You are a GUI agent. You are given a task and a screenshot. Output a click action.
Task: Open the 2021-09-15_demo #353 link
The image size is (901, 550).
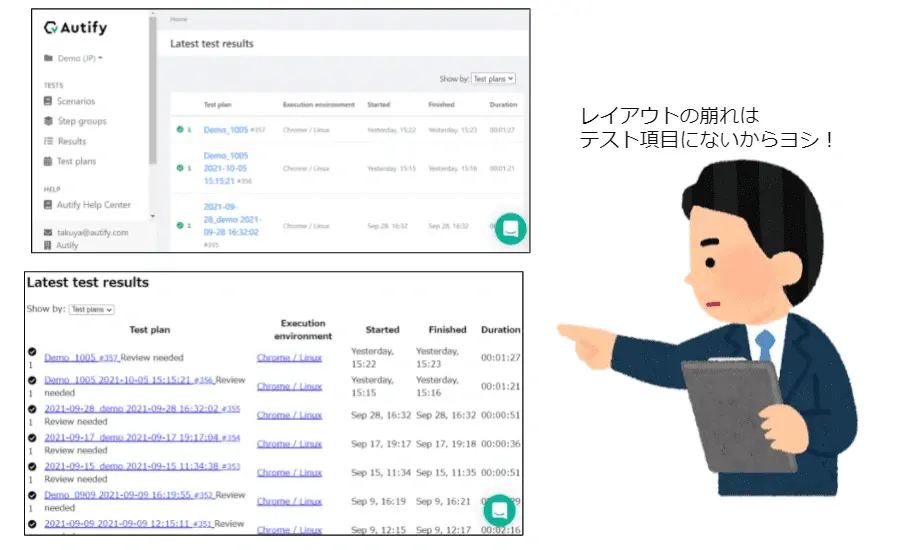[142, 466]
